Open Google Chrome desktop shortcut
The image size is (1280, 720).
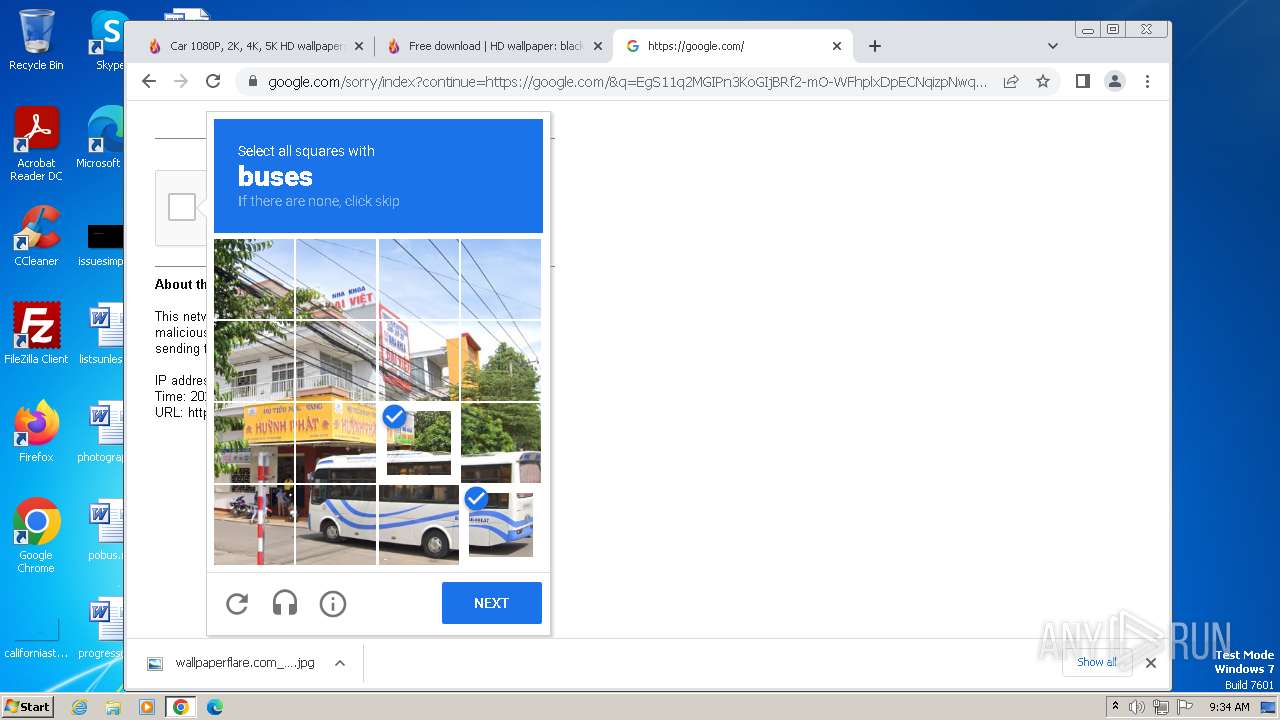(36, 536)
